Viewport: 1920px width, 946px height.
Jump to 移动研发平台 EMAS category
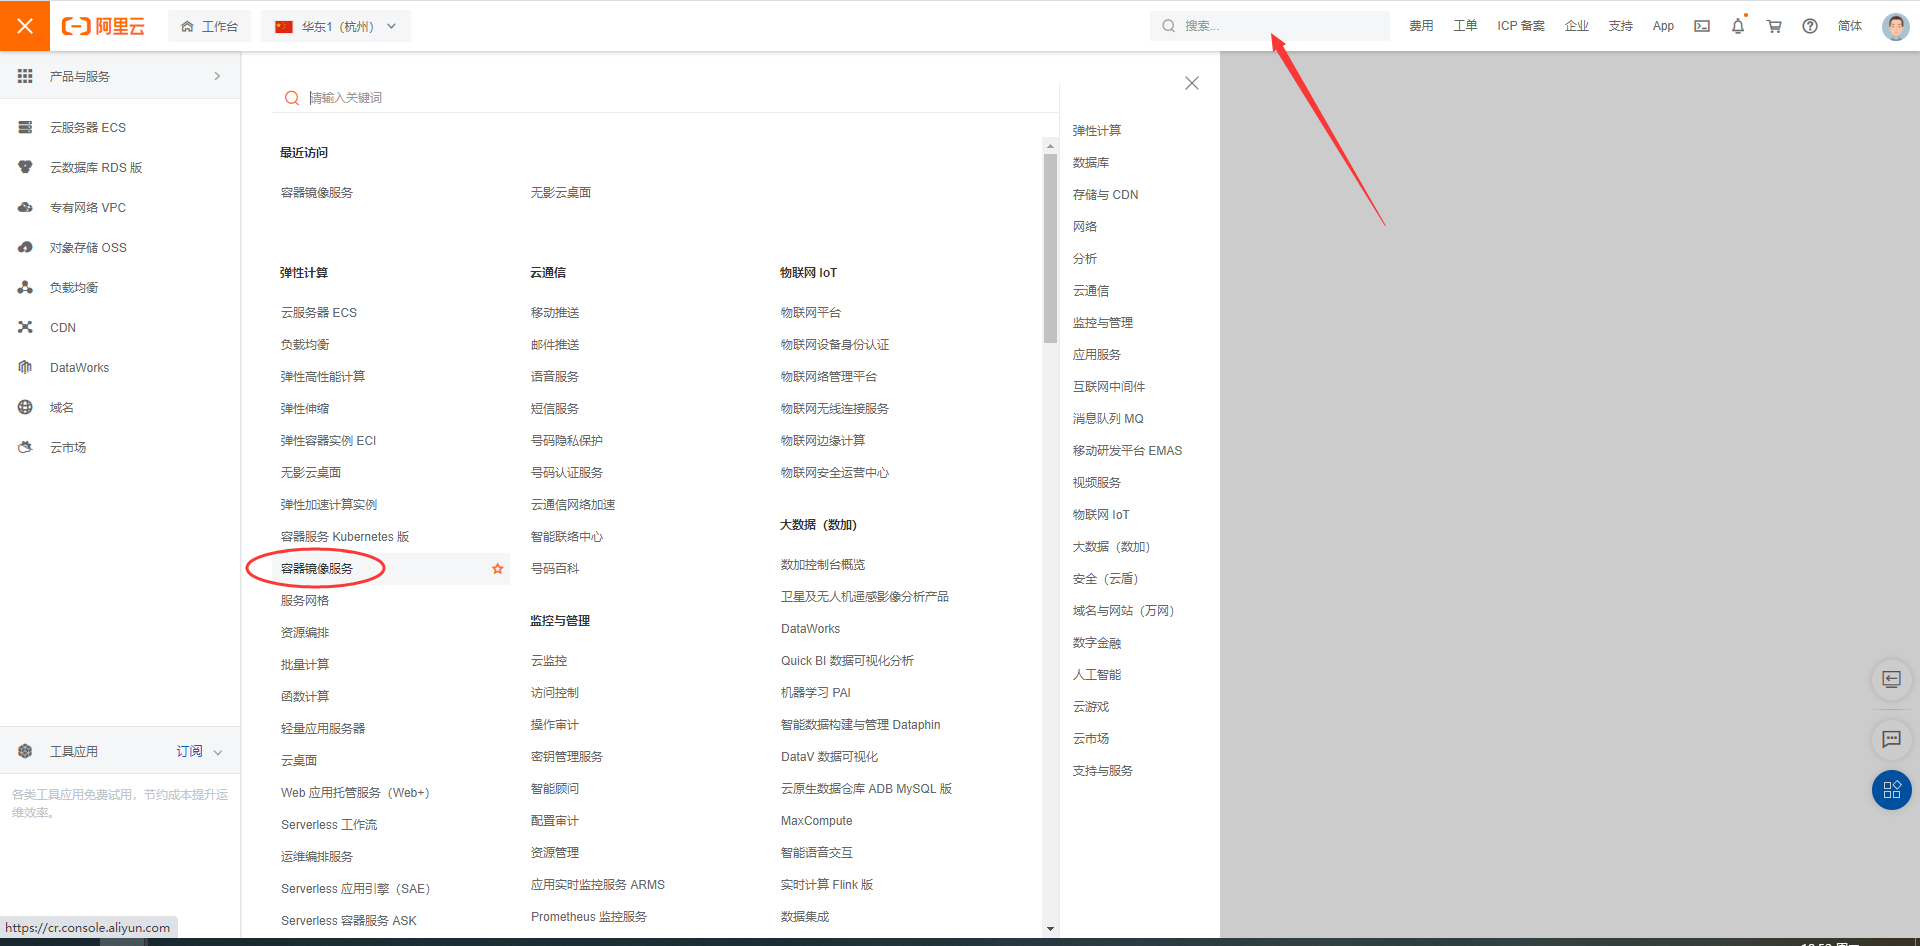tap(1127, 451)
